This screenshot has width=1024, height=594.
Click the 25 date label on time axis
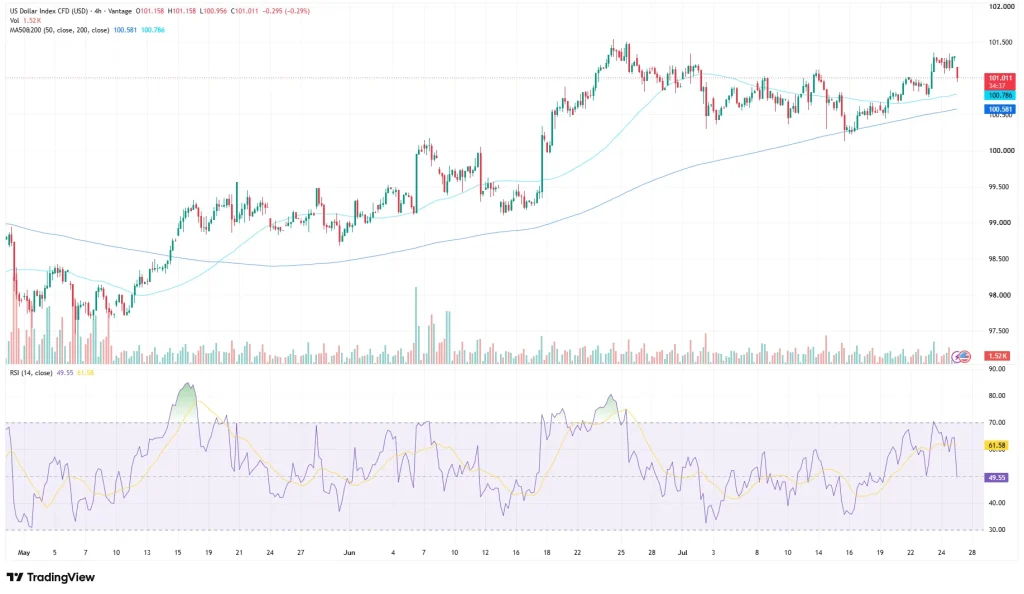[x=621, y=552]
